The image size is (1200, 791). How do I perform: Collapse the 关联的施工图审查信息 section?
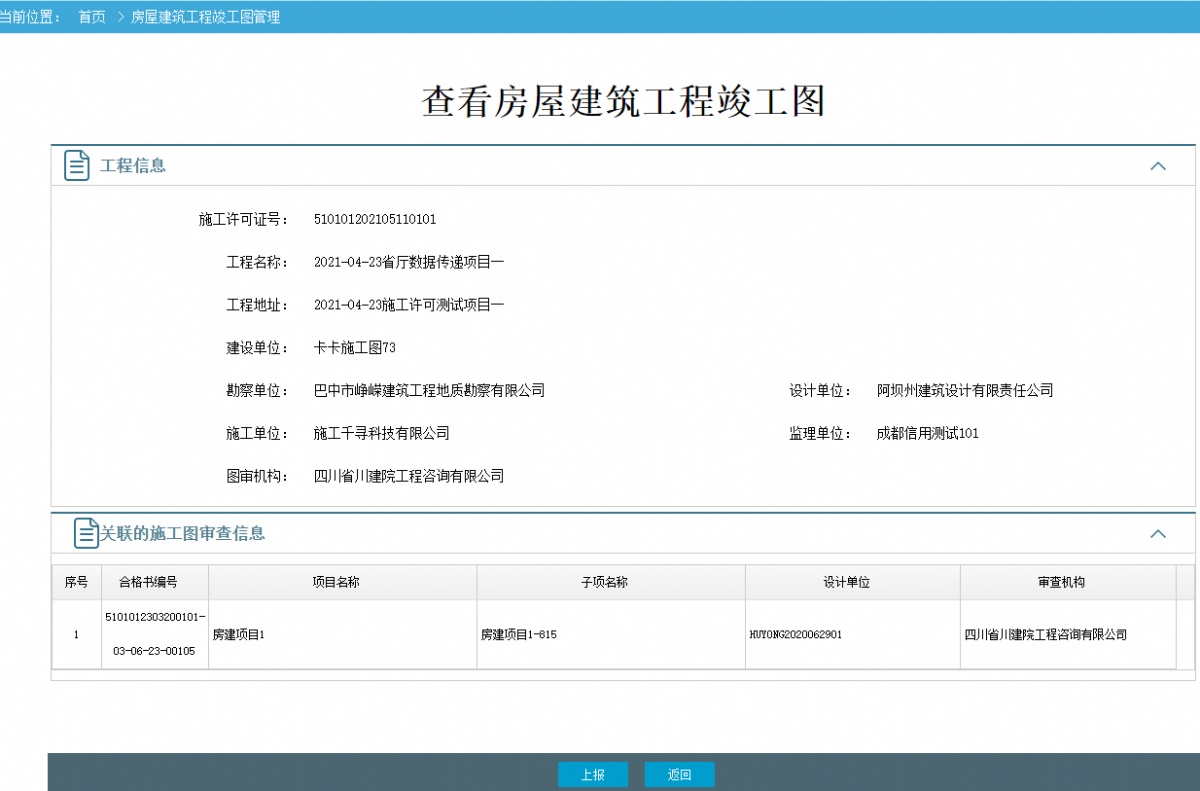tap(1158, 534)
